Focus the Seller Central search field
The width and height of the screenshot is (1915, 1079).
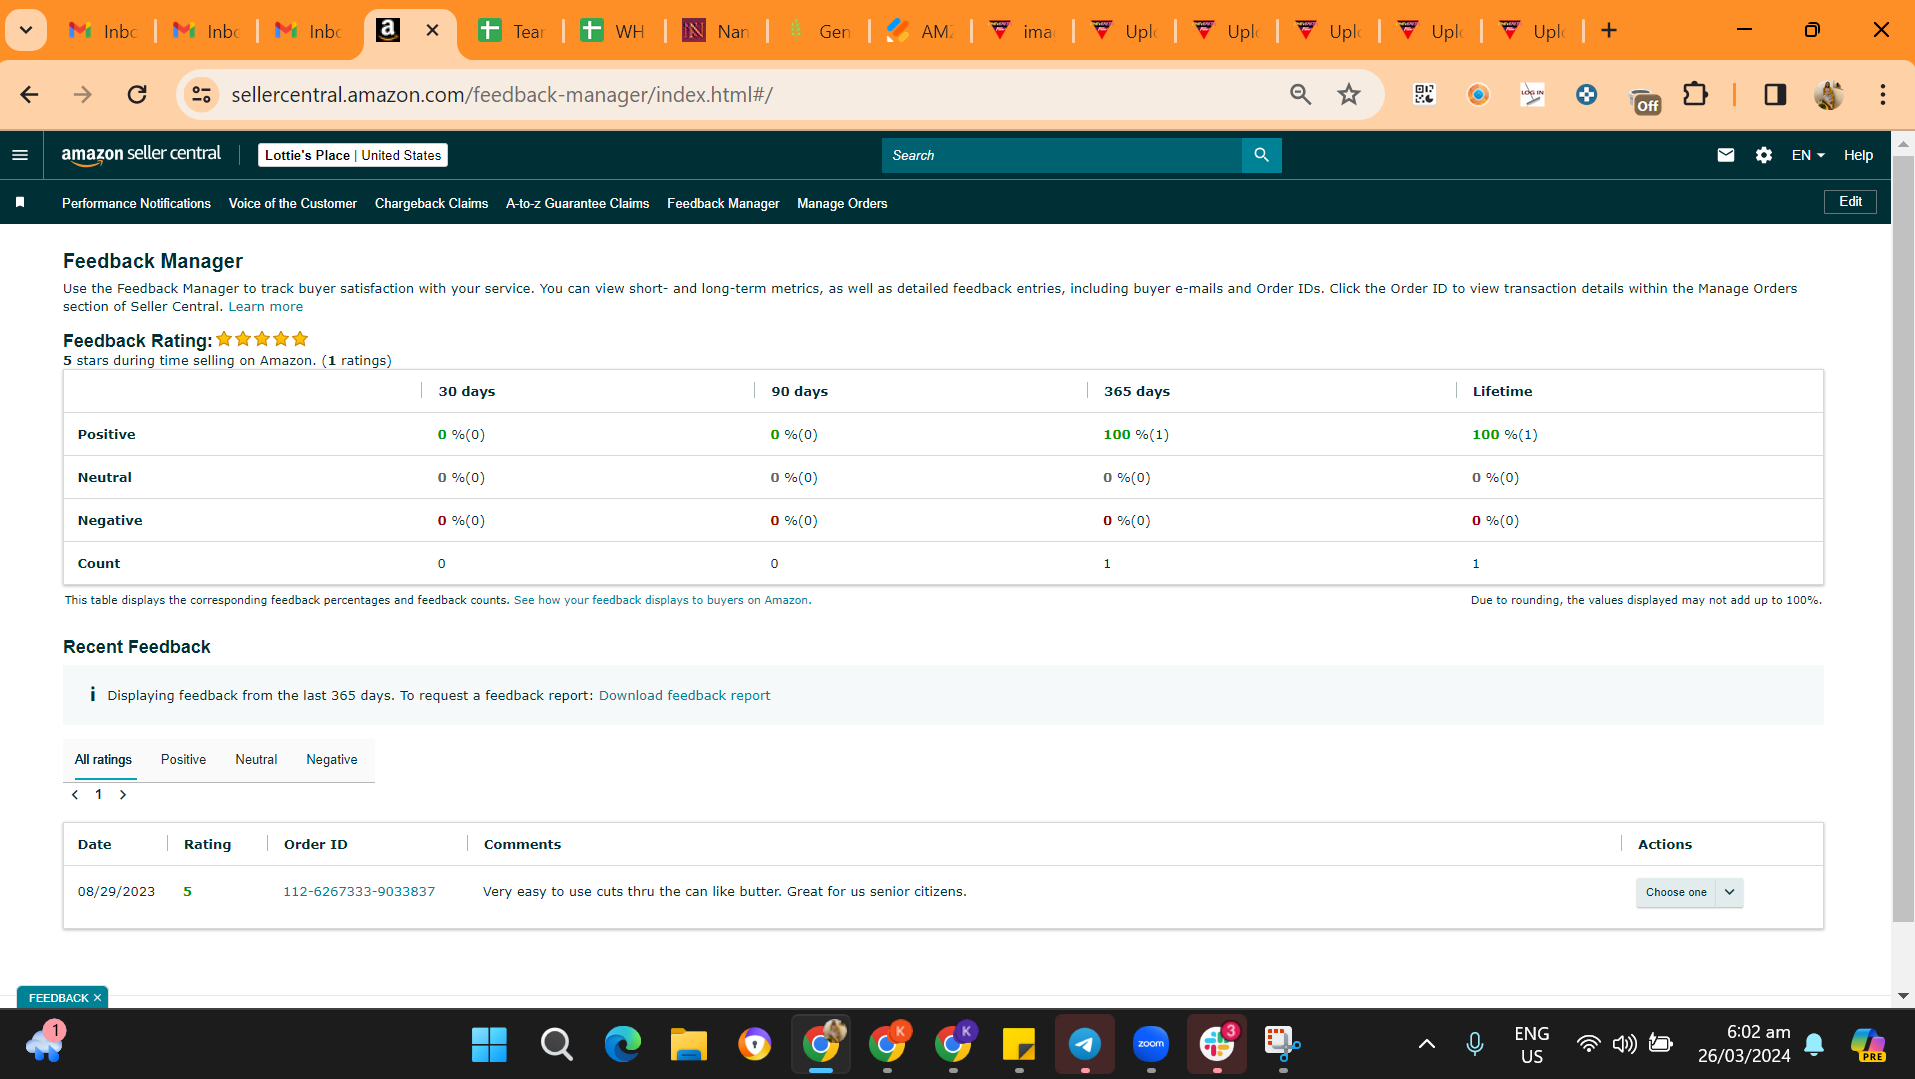tap(1062, 155)
